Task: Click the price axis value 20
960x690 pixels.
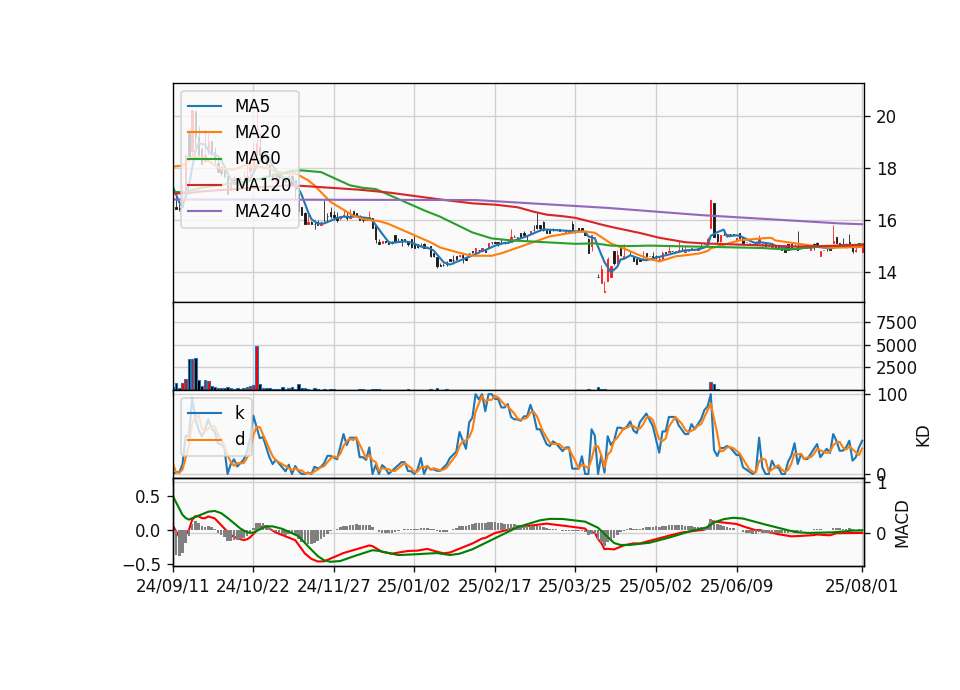Action: [886, 117]
